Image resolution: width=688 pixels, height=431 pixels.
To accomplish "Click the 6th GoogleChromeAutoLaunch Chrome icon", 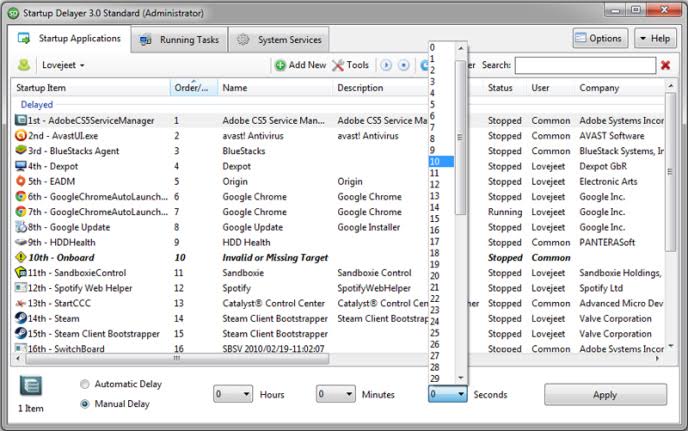I will [x=21, y=196].
